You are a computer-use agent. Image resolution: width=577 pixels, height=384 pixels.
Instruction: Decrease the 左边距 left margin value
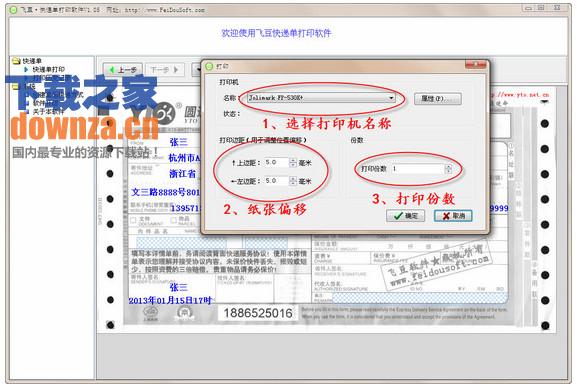click(x=293, y=183)
